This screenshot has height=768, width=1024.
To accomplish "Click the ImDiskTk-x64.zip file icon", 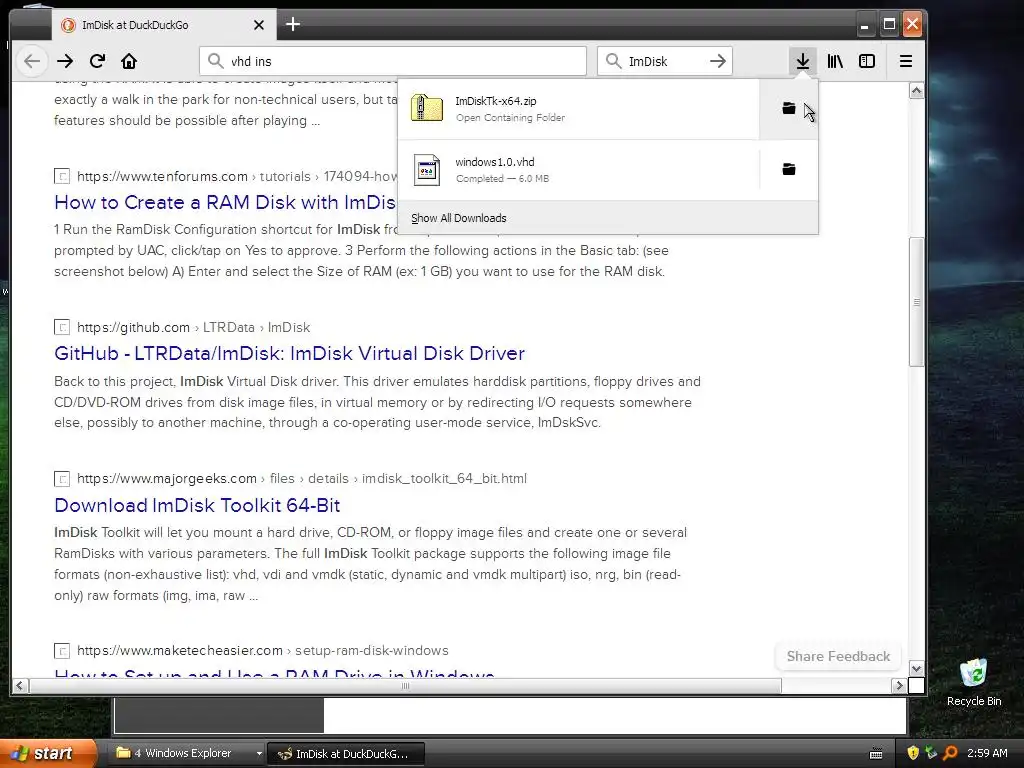I will pyautogui.click(x=426, y=108).
